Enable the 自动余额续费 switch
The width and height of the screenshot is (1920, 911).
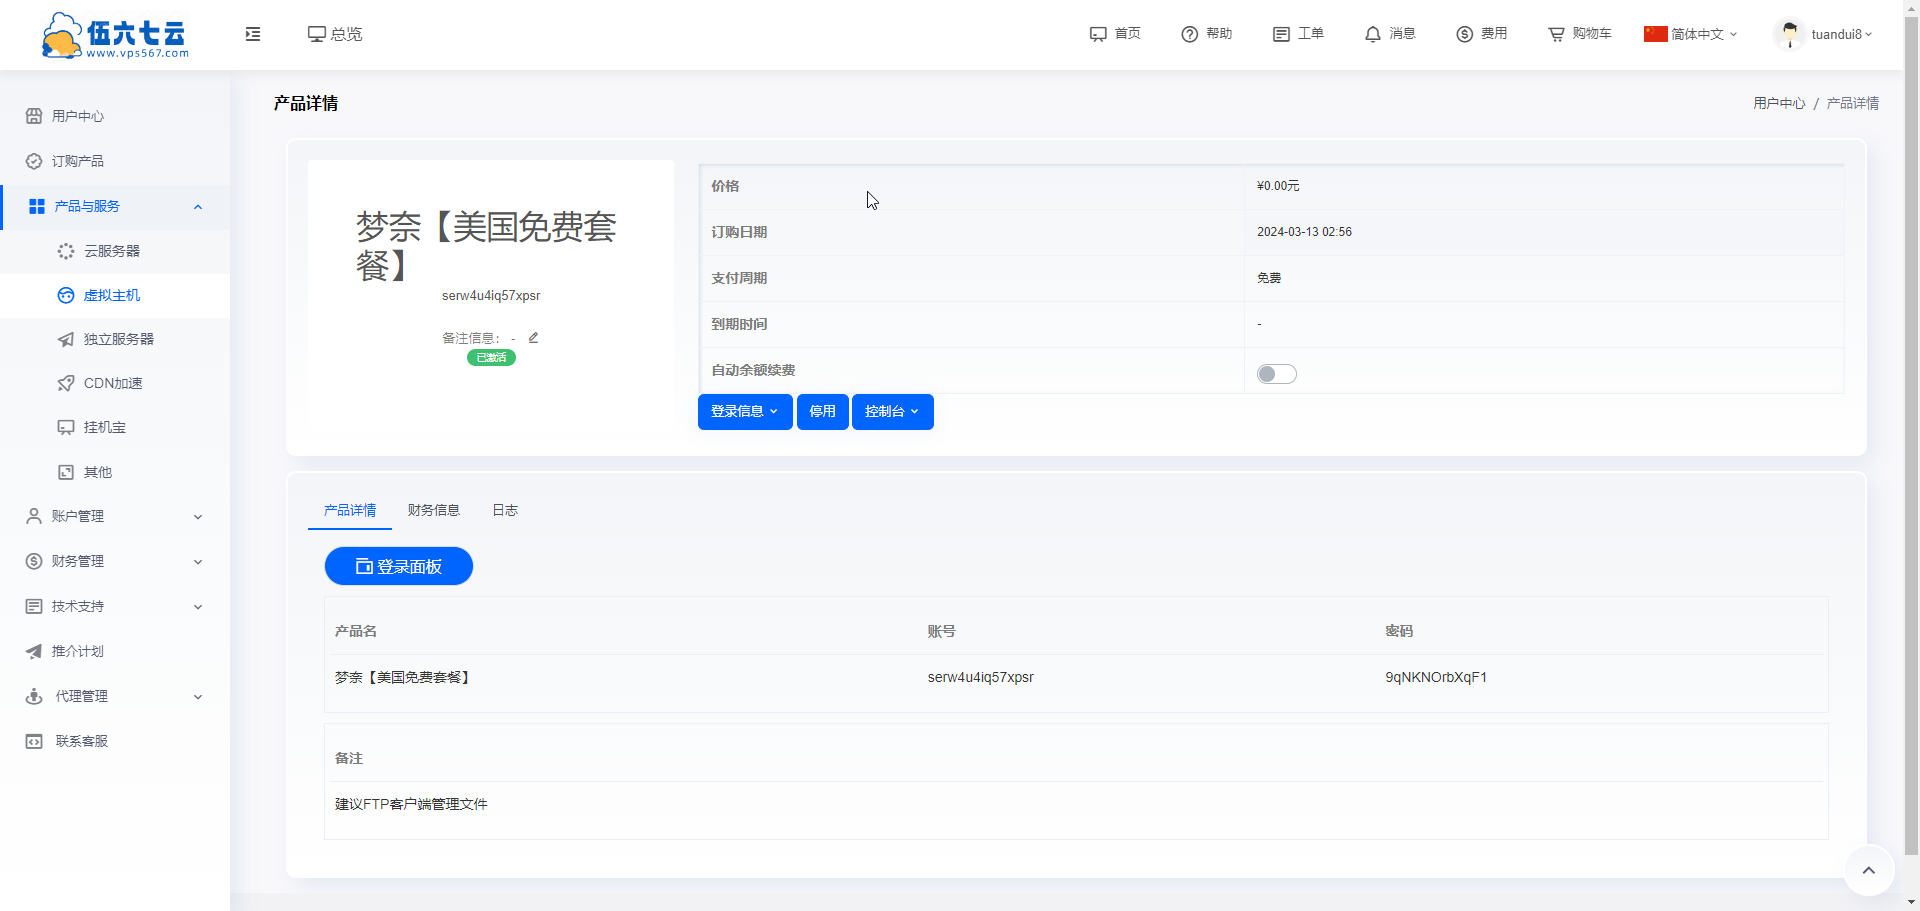point(1276,373)
